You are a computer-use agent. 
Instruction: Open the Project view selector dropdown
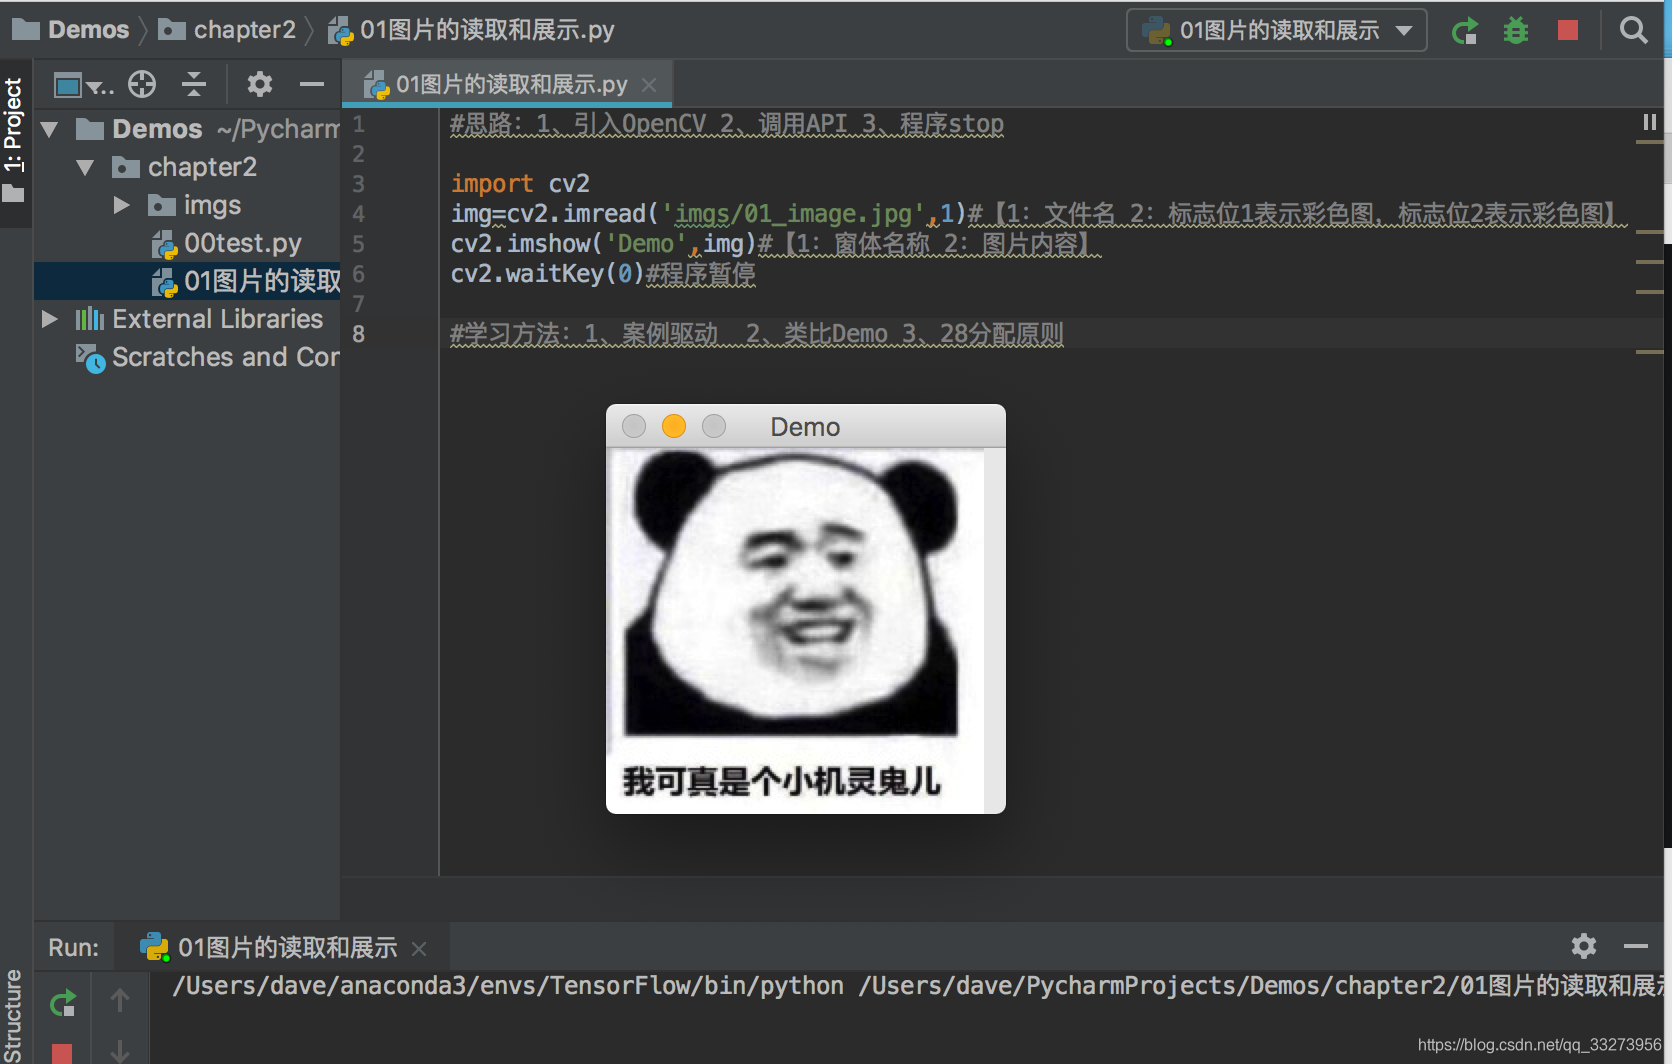tap(83, 85)
